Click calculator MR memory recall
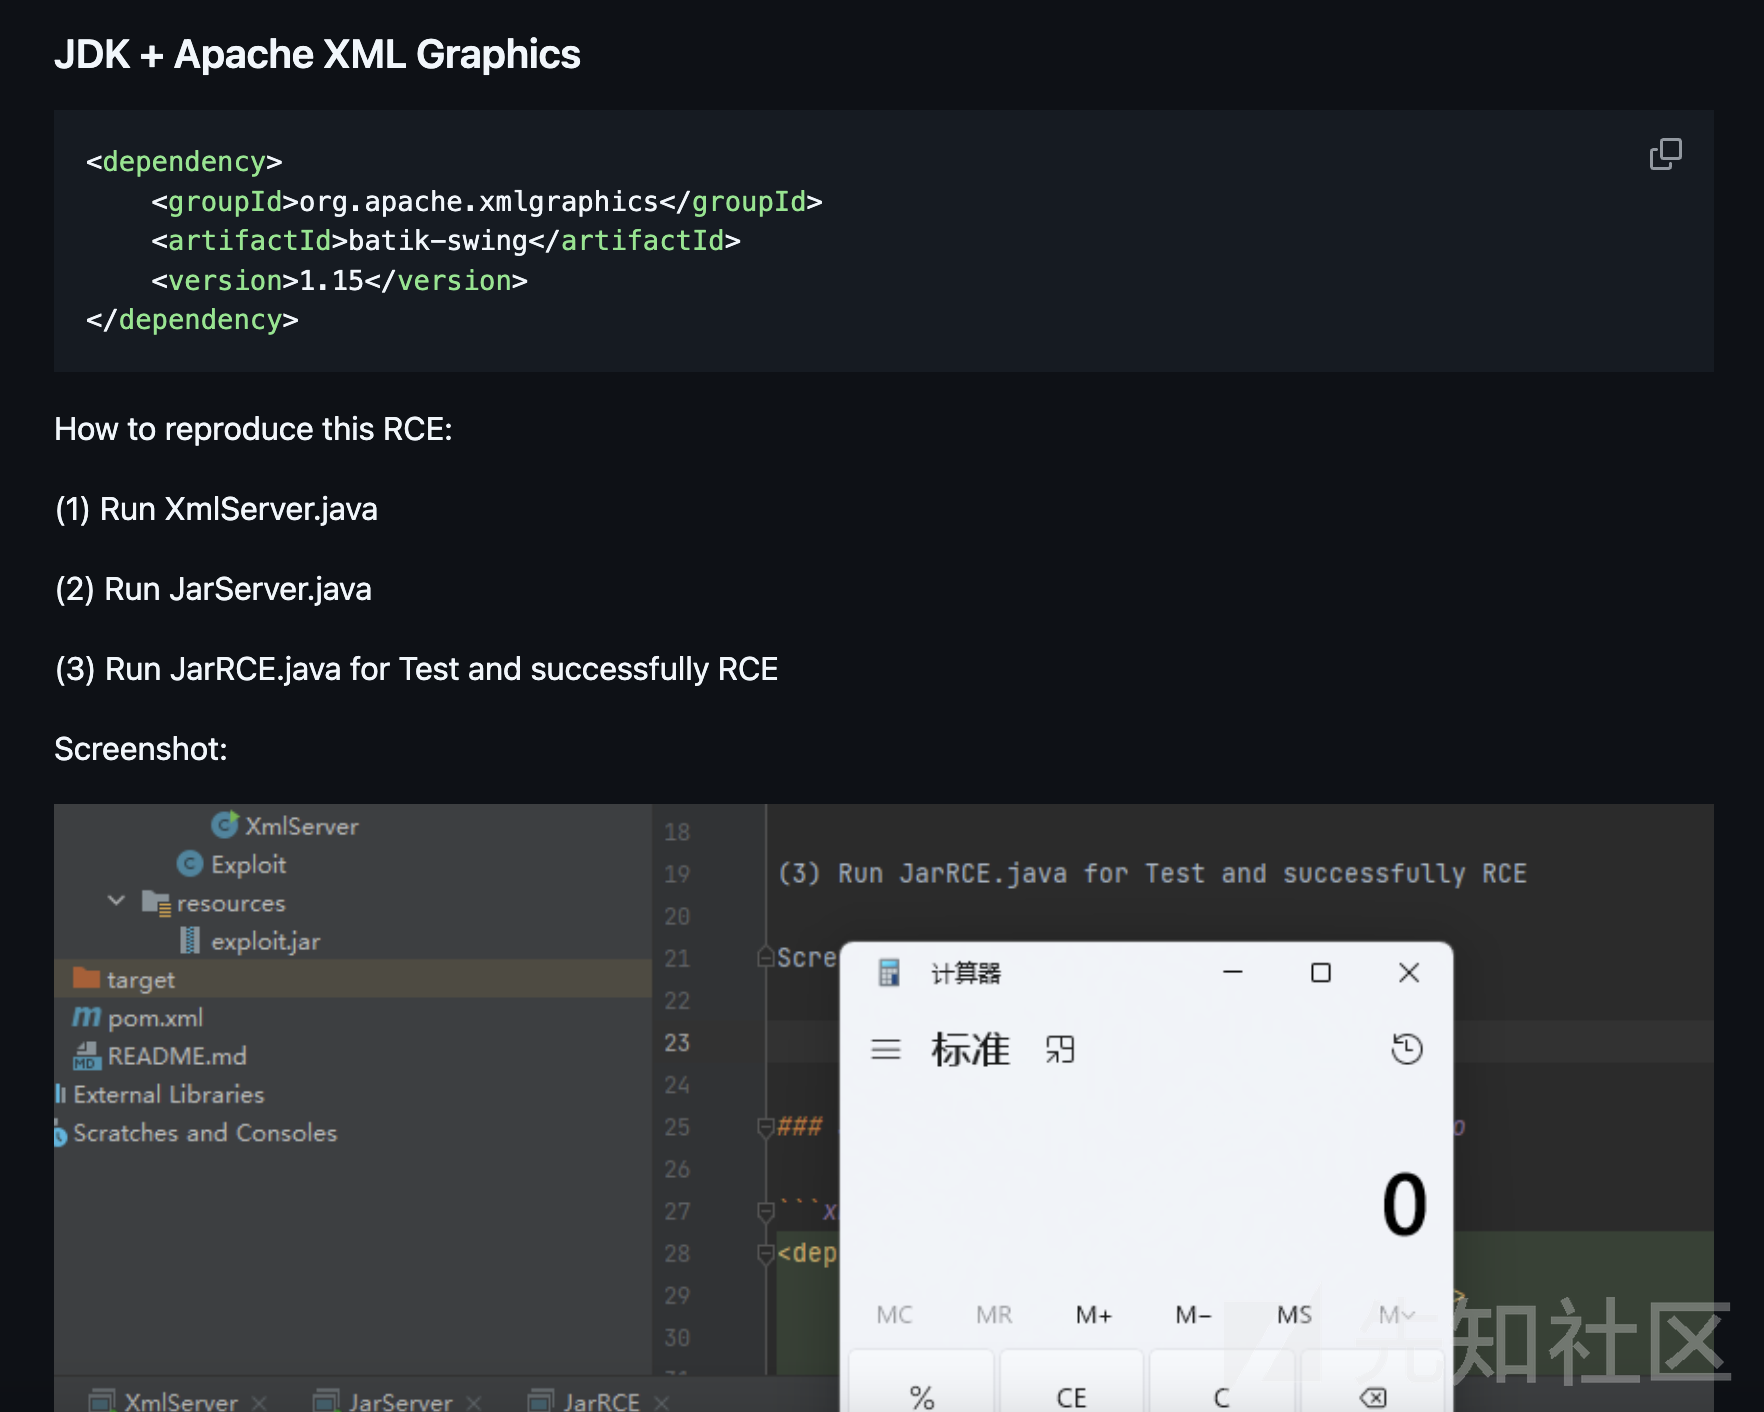1764x1412 pixels. [x=994, y=1315]
